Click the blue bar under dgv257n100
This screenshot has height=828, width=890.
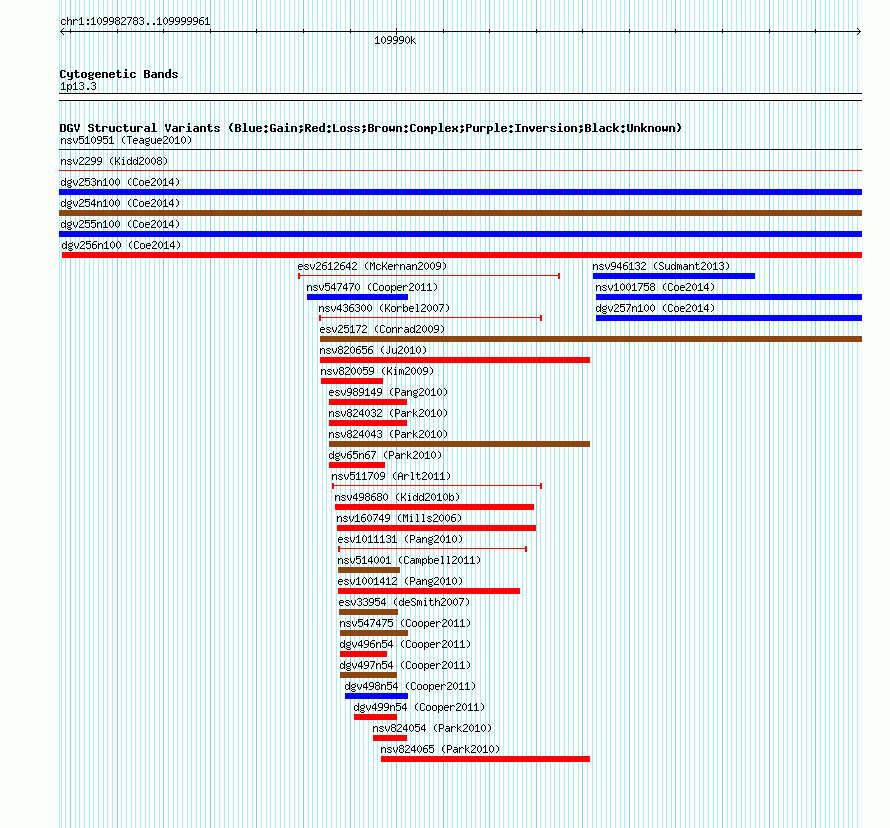pos(729,318)
